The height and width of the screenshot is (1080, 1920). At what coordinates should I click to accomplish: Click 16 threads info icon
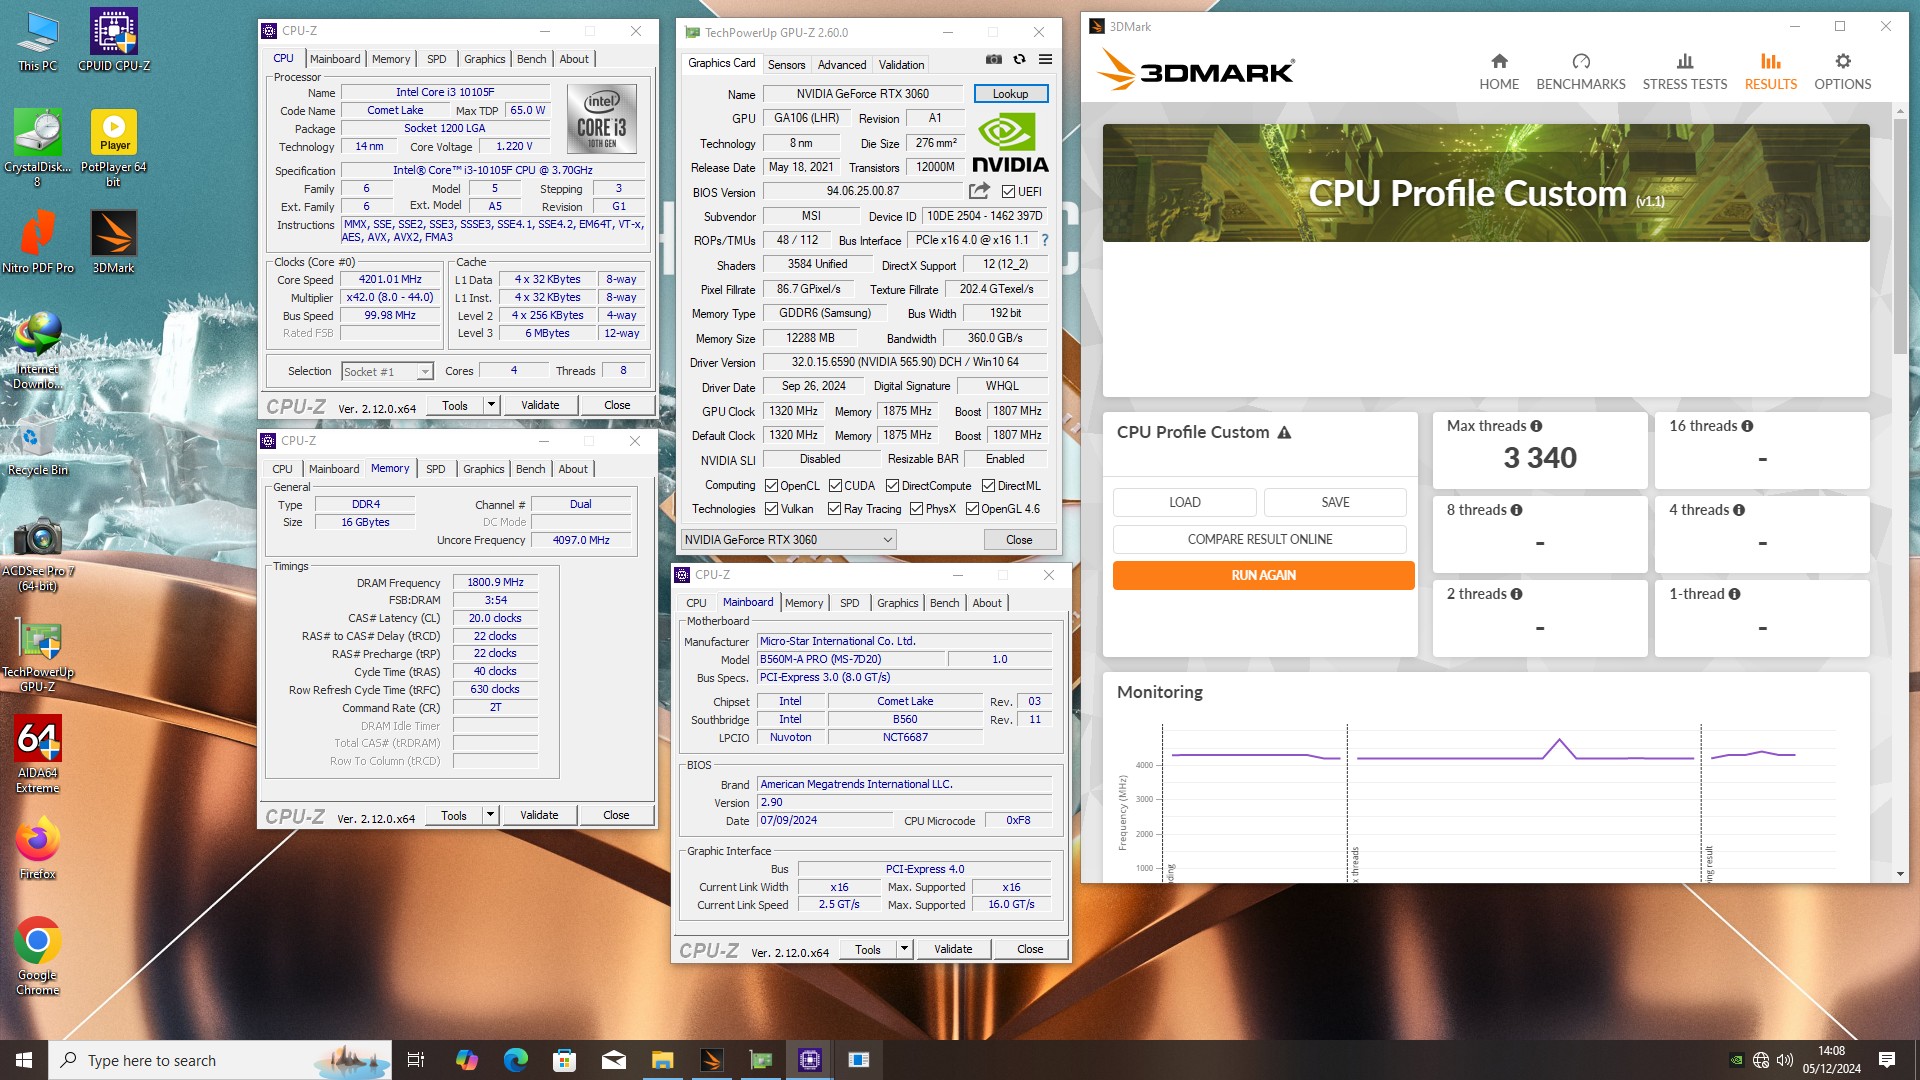(x=1747, y=426)
